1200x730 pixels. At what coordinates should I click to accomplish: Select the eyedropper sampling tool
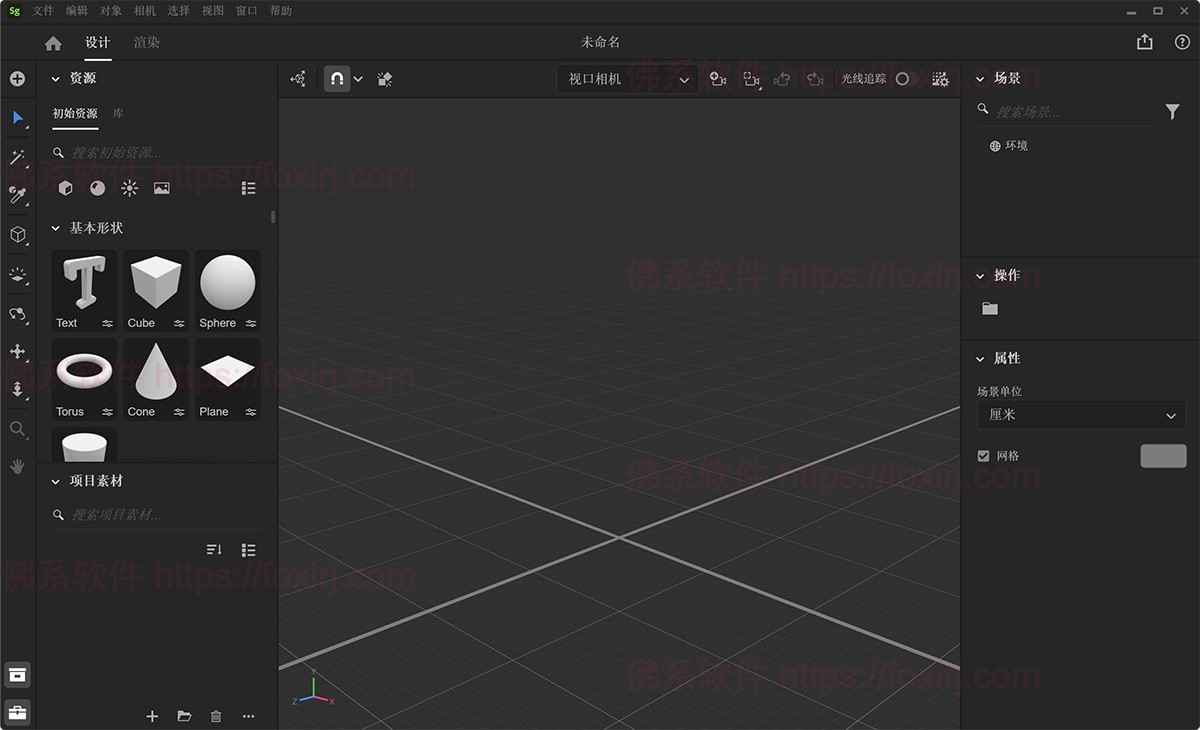(x=17, y=195)
